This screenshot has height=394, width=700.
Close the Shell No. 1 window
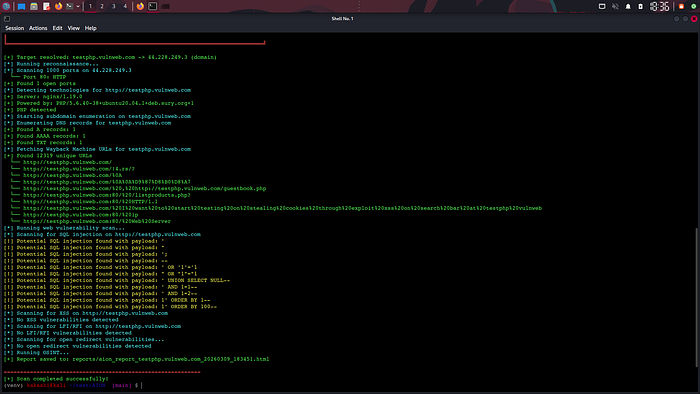click(694, 19)
